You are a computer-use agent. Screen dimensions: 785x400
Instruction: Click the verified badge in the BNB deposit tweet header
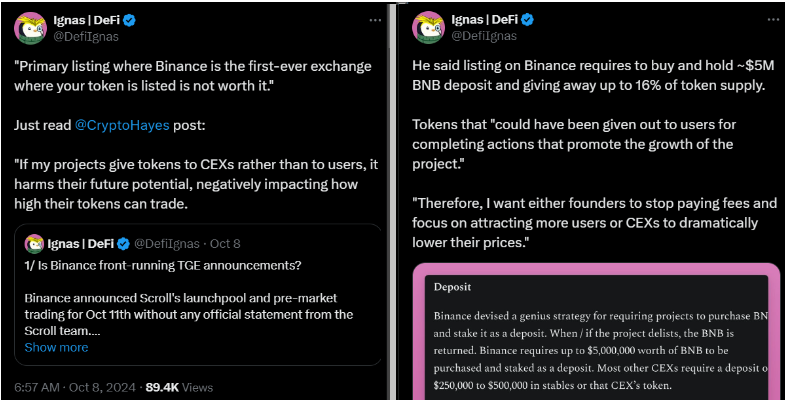point(528,21)
